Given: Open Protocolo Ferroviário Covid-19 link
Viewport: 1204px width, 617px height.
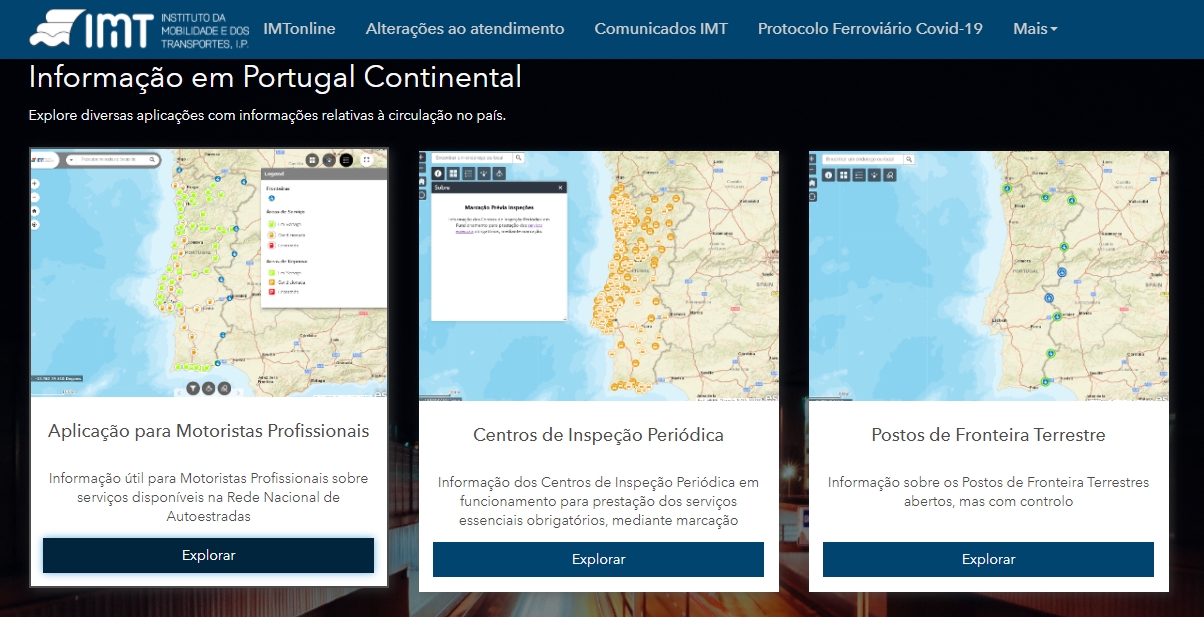Looking at the screenshot, I should (x=870, y=29).
